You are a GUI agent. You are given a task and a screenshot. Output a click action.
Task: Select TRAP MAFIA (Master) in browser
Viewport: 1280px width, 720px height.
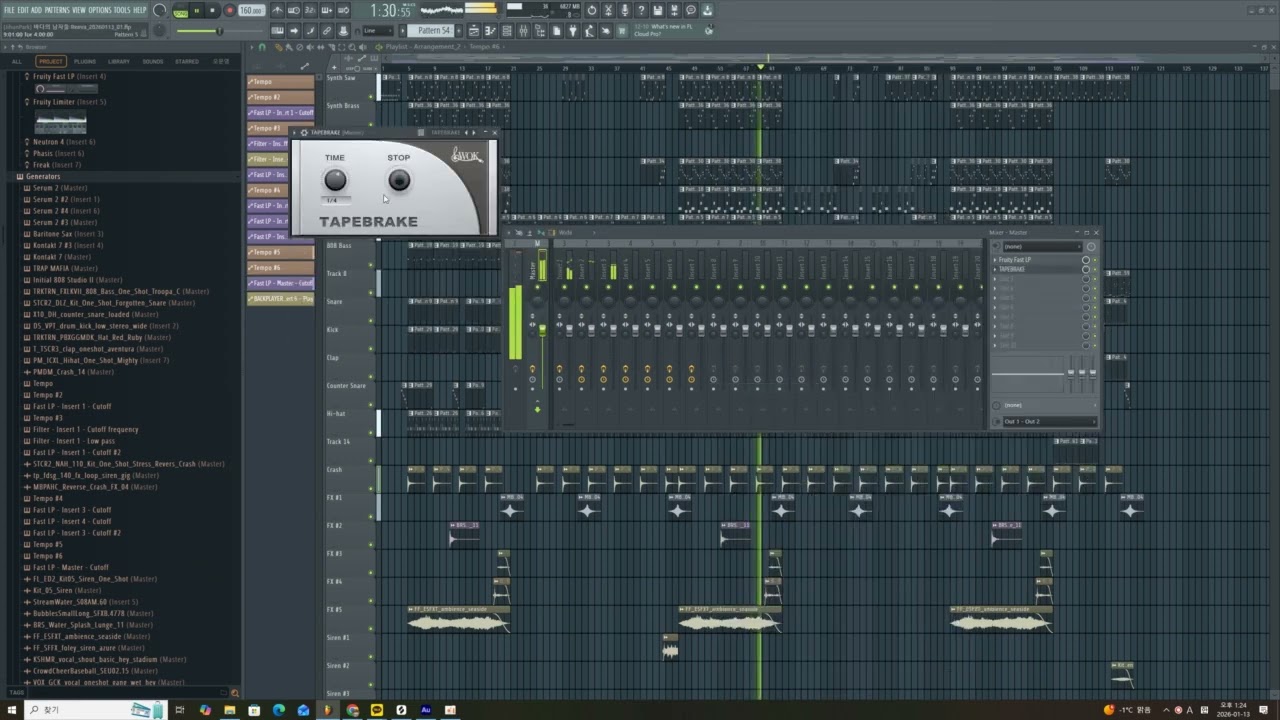coord(65,268)
